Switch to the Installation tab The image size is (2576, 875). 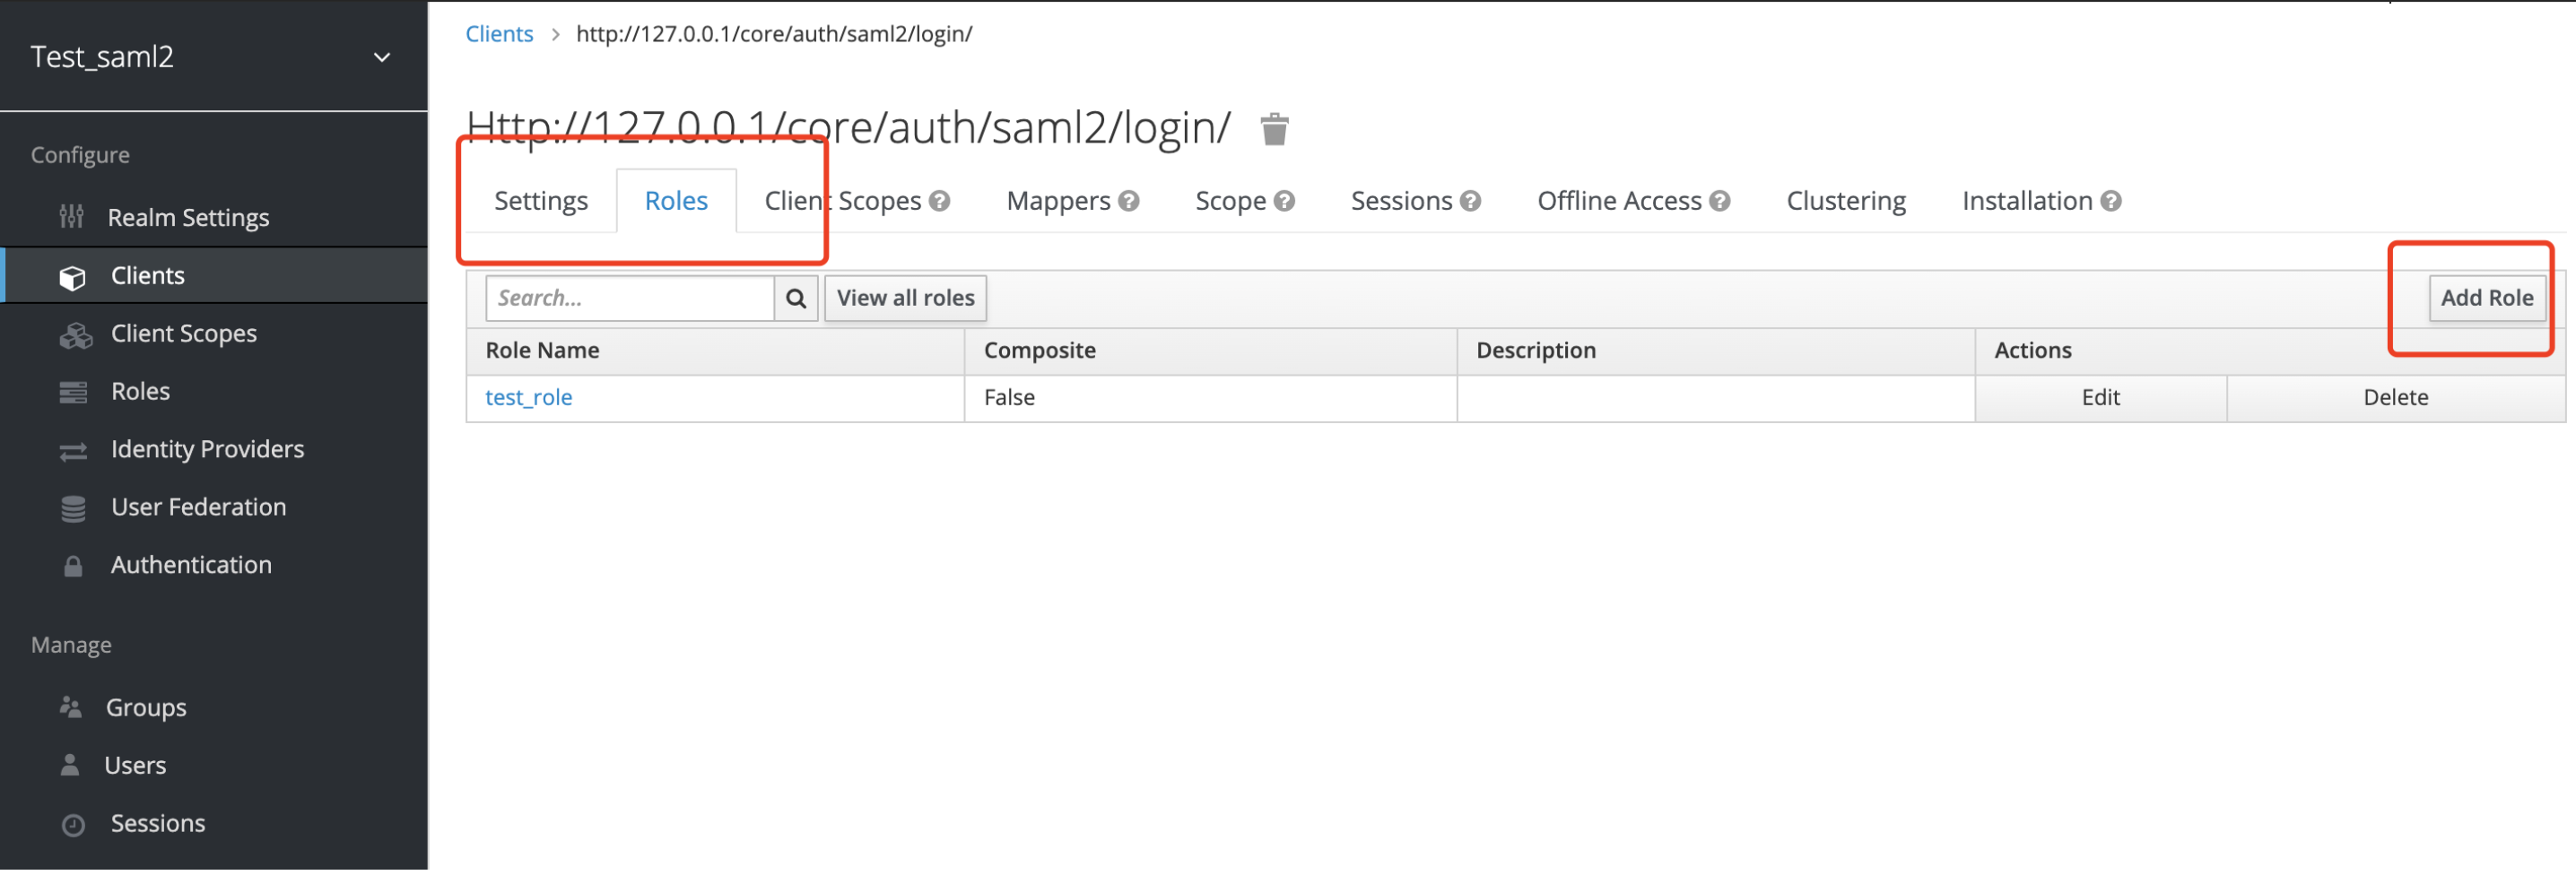point(2026,200)
